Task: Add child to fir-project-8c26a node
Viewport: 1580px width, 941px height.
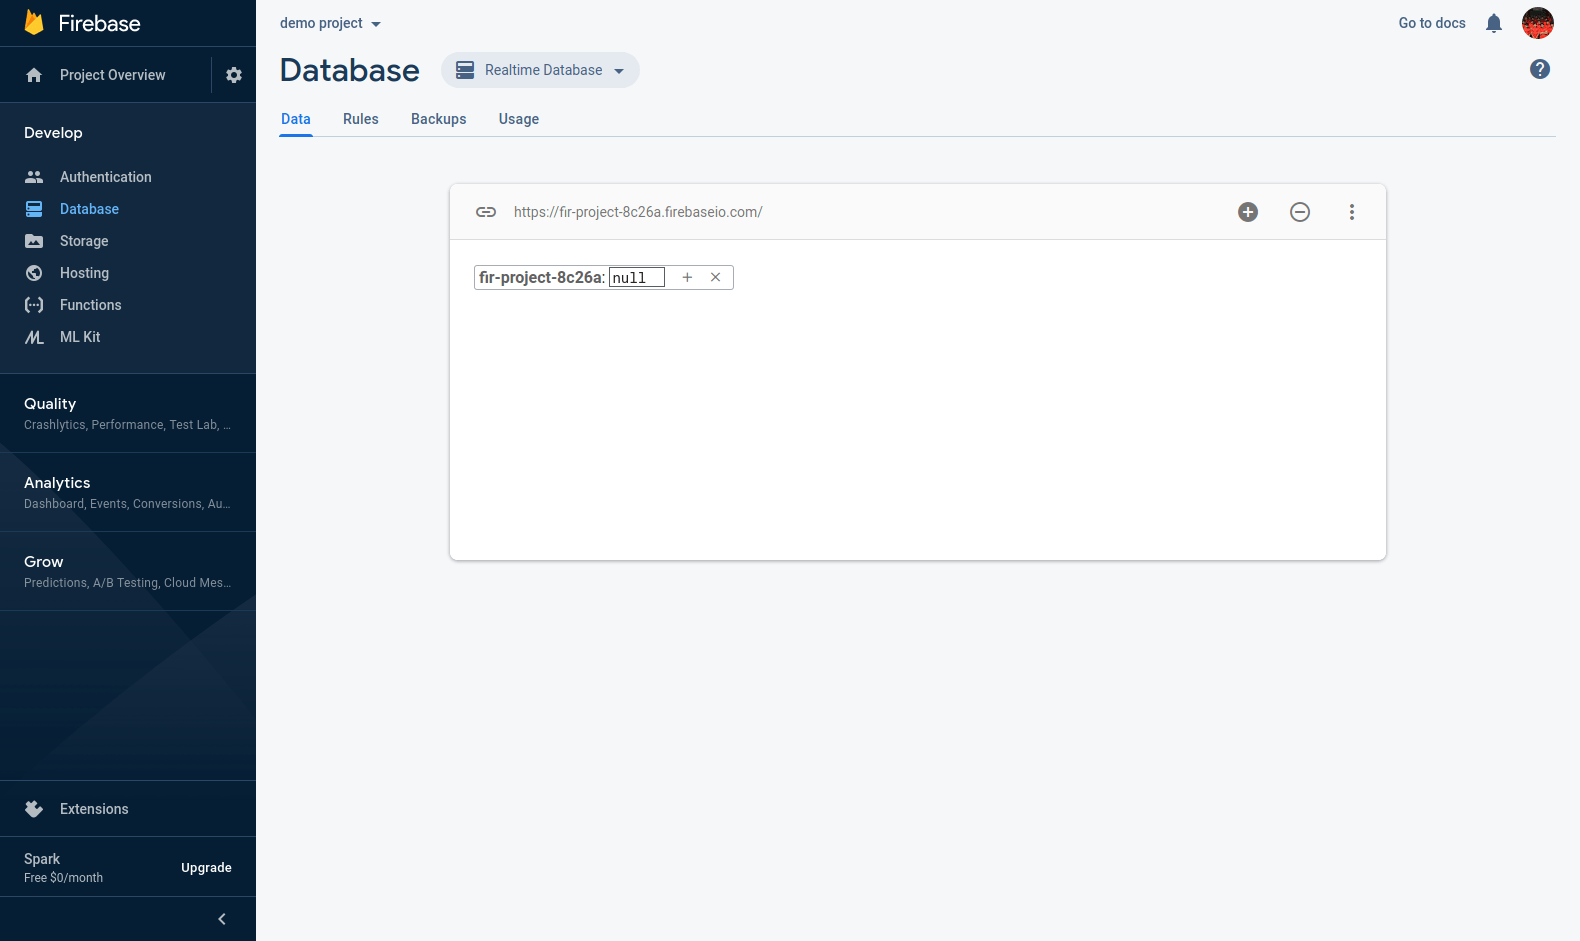Action: 687,277
